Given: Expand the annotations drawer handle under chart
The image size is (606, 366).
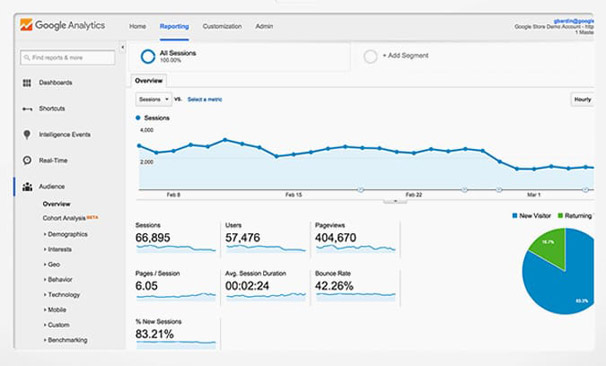Looking at the screenshot, I should [x=395, y=201].
